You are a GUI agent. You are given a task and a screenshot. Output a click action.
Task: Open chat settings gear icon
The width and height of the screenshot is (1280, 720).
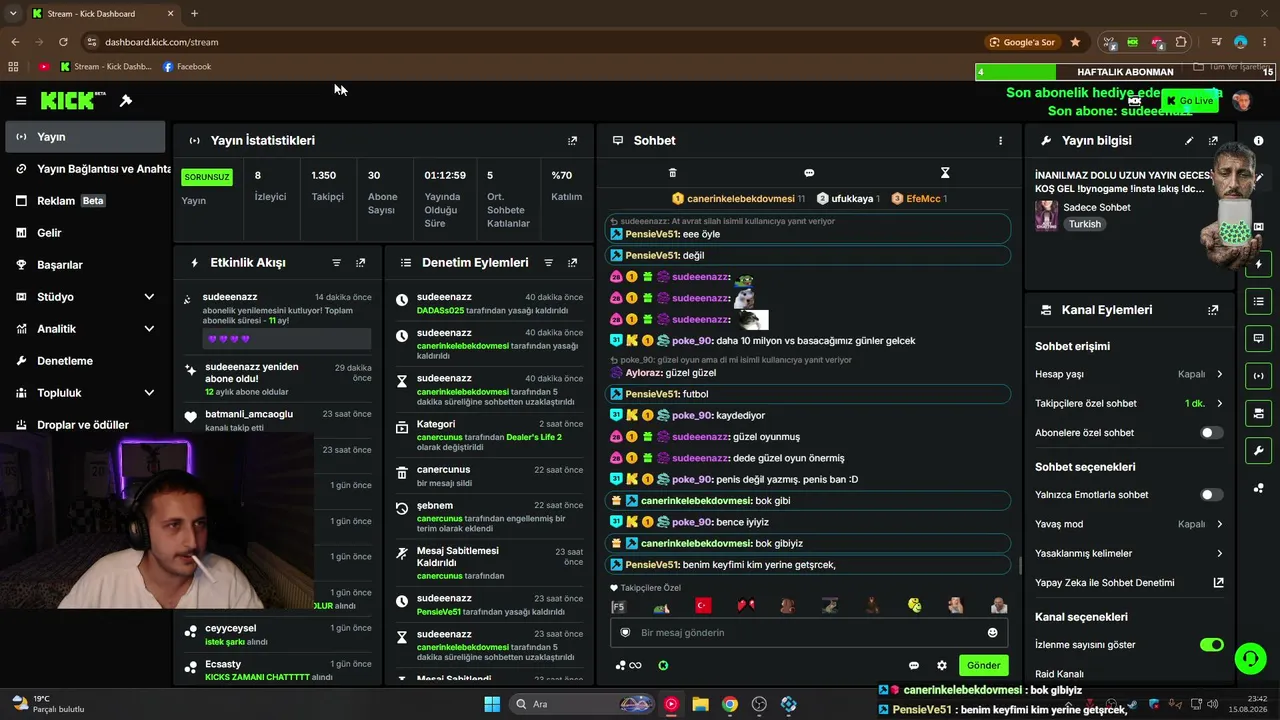point(941,666)
